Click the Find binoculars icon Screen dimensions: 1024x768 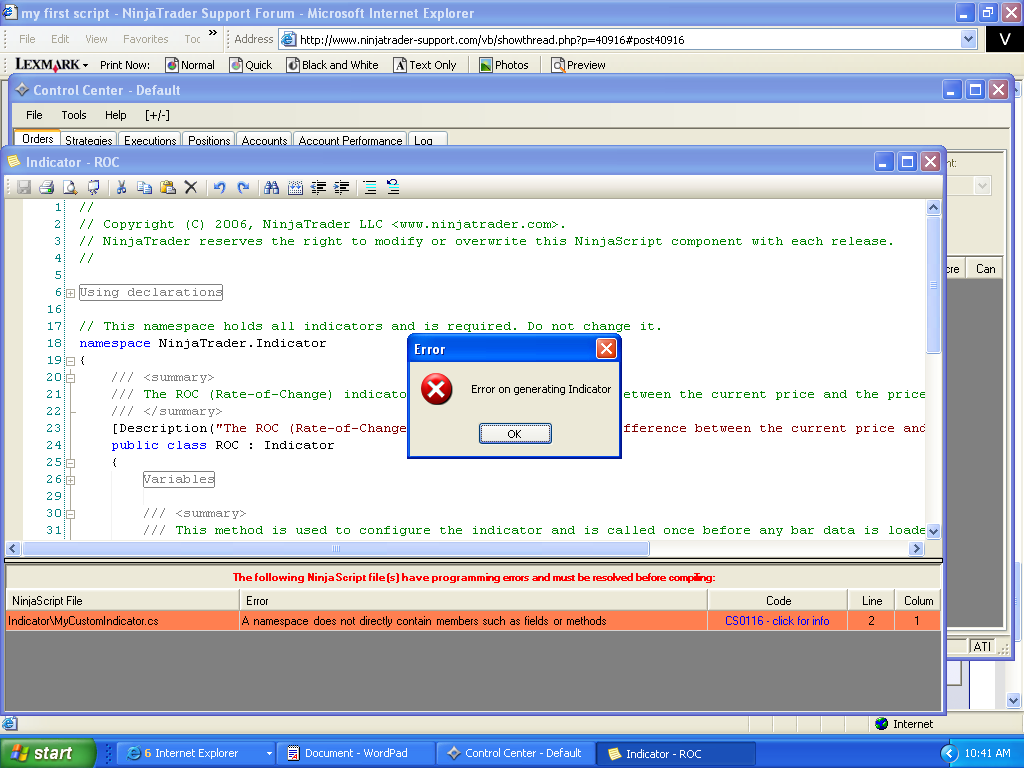click(x=271, y=187)
